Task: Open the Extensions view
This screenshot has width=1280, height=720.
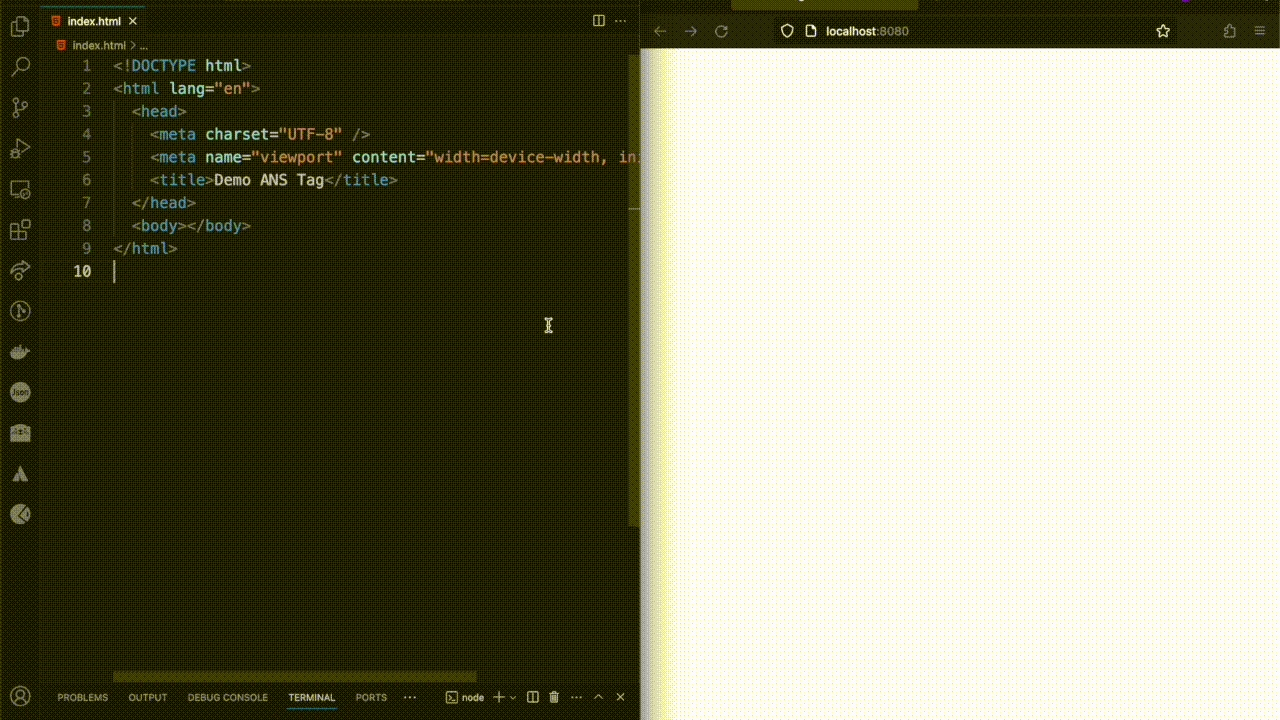Action: pos(20,230)
